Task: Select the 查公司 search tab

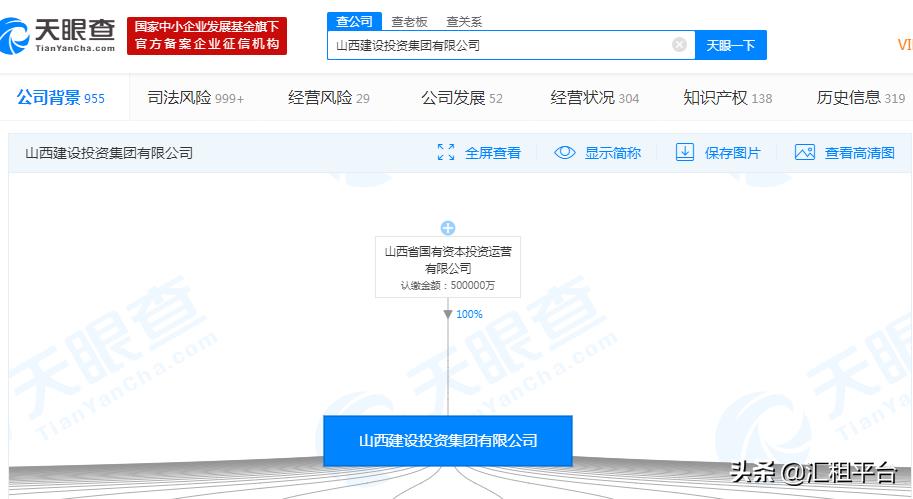Action: [353, 21]
